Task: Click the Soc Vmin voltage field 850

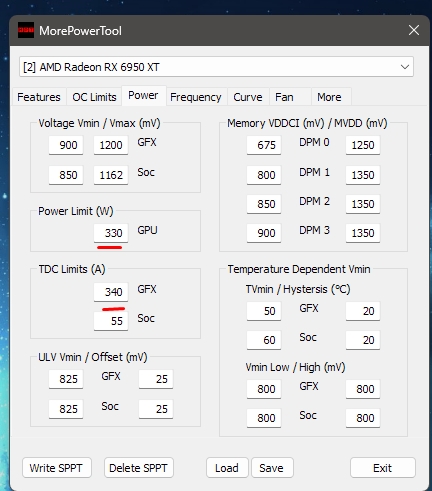Action: coord(66,175)
